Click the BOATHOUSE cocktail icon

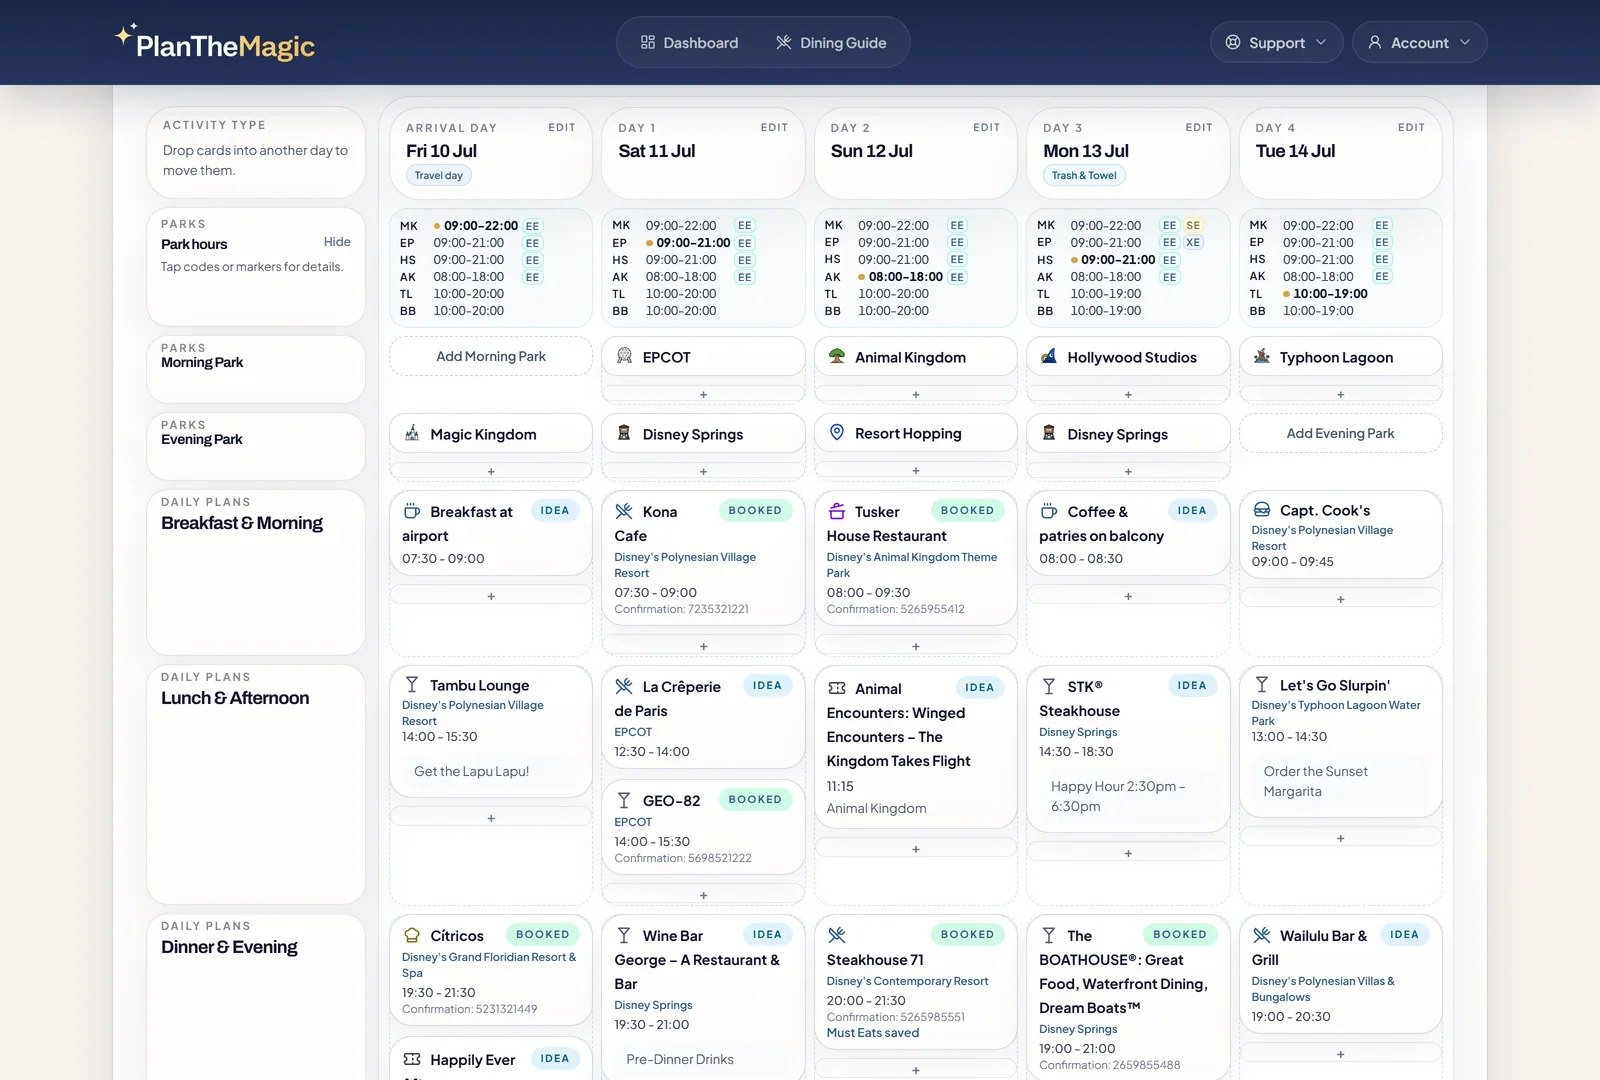pos(1049,935)
